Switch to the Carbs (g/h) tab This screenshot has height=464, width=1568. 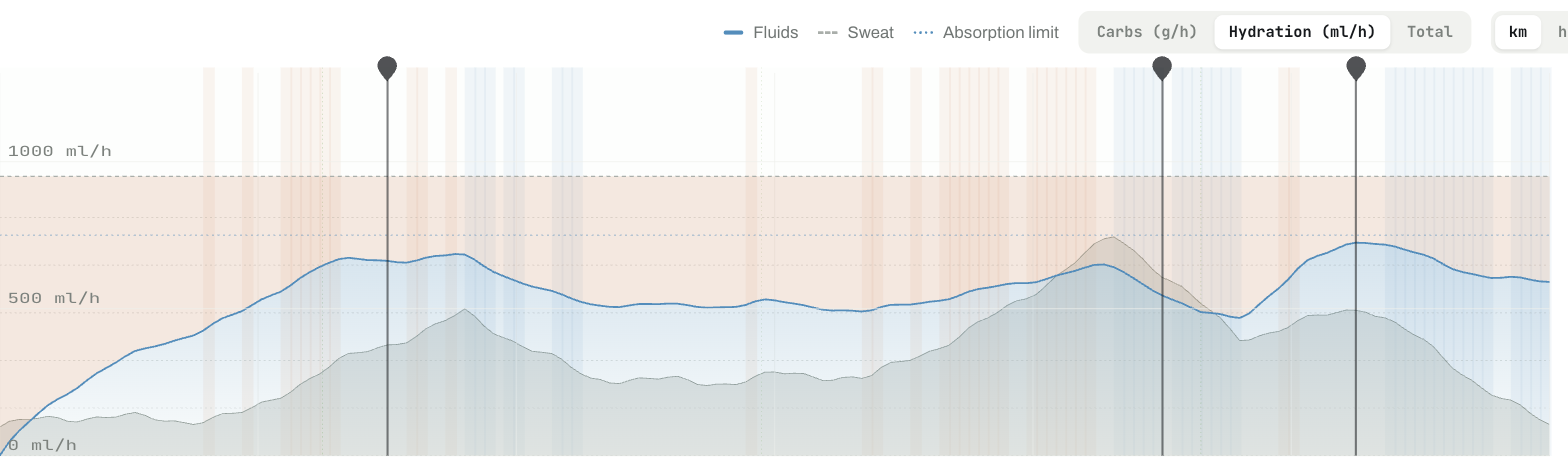coord(1147,32)
